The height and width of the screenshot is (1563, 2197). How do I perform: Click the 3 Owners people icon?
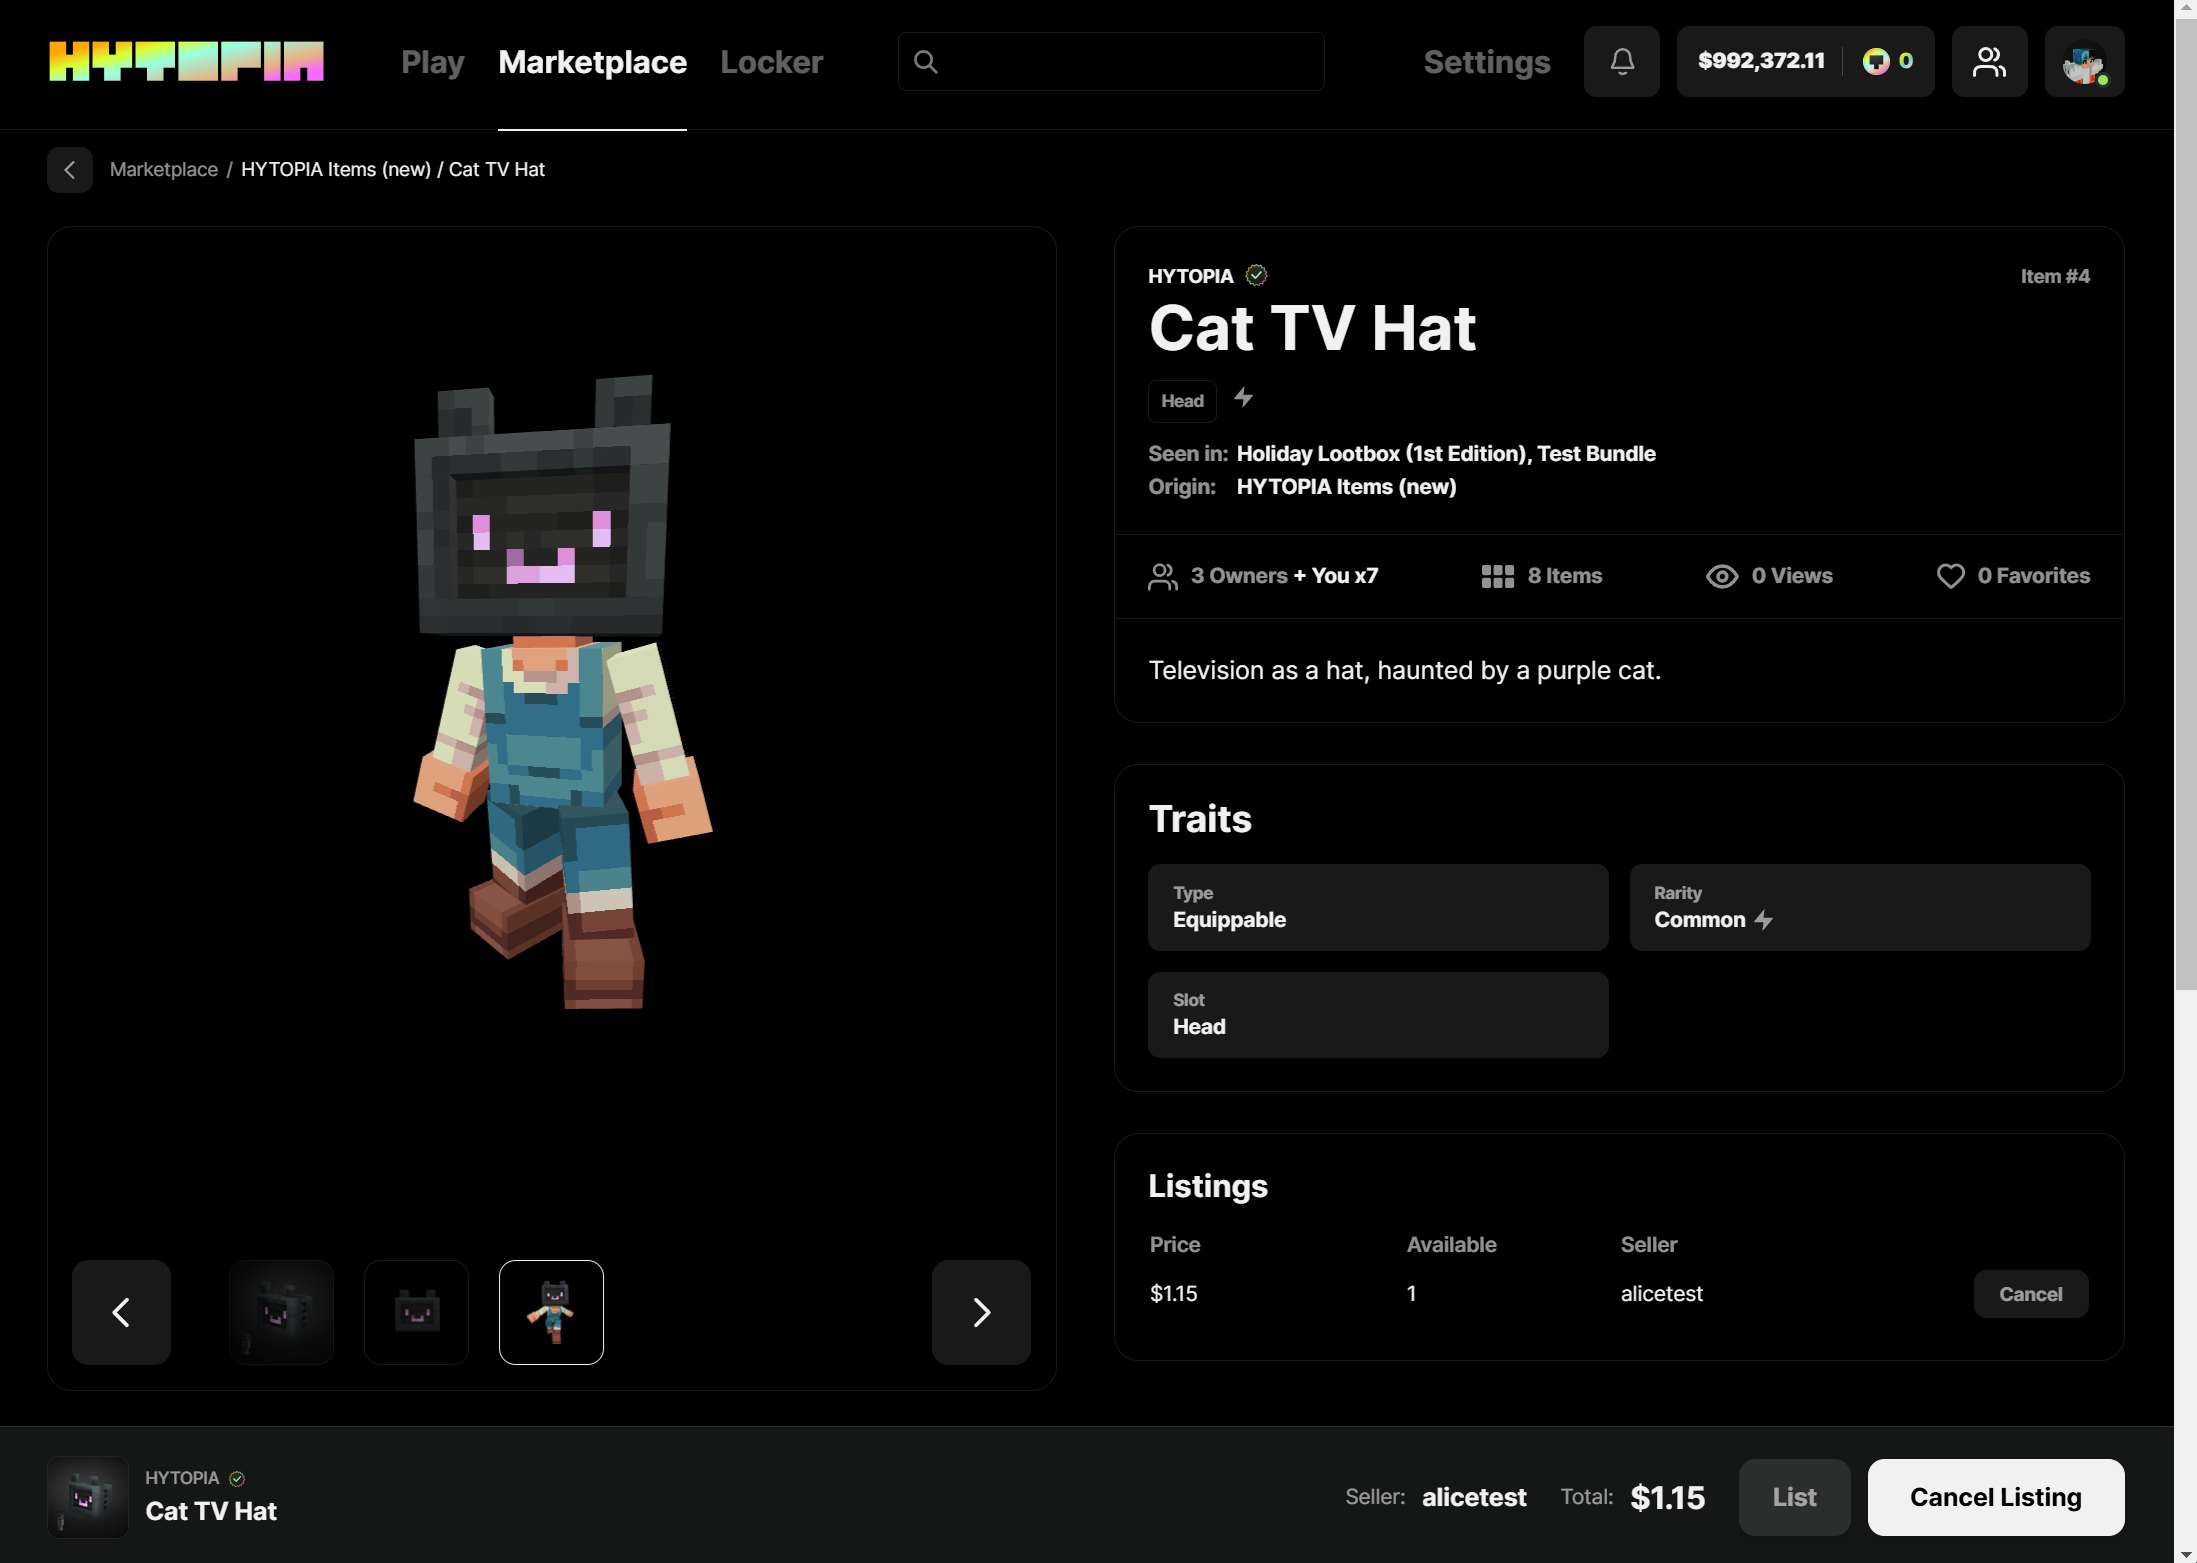coord(1163,576)
